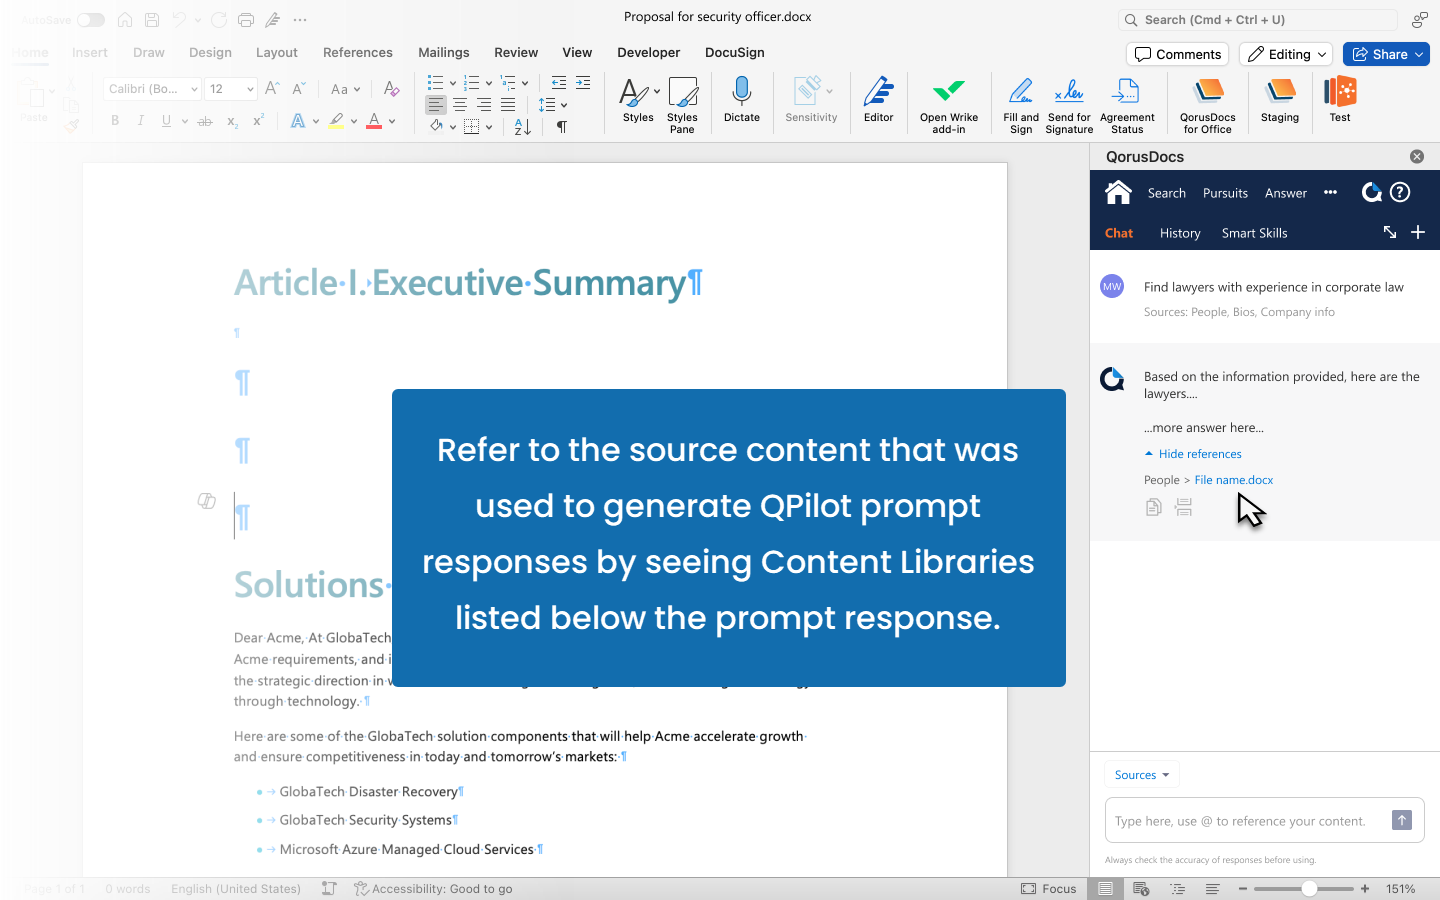Open the Styles gallery
Viewport: 1440px width, 900px height.
638,101
